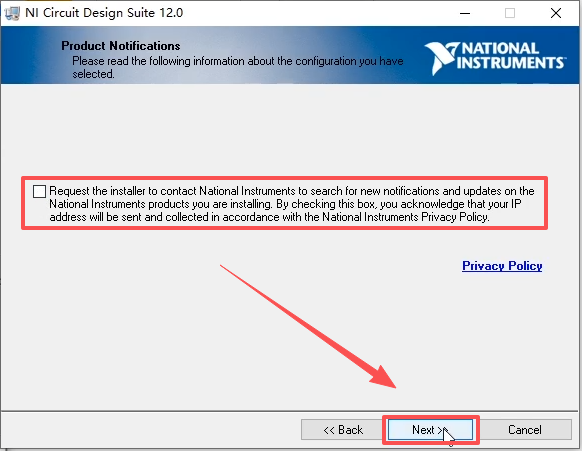
Task: Click the Product Notifications heading
Action: tap(121, 46)
